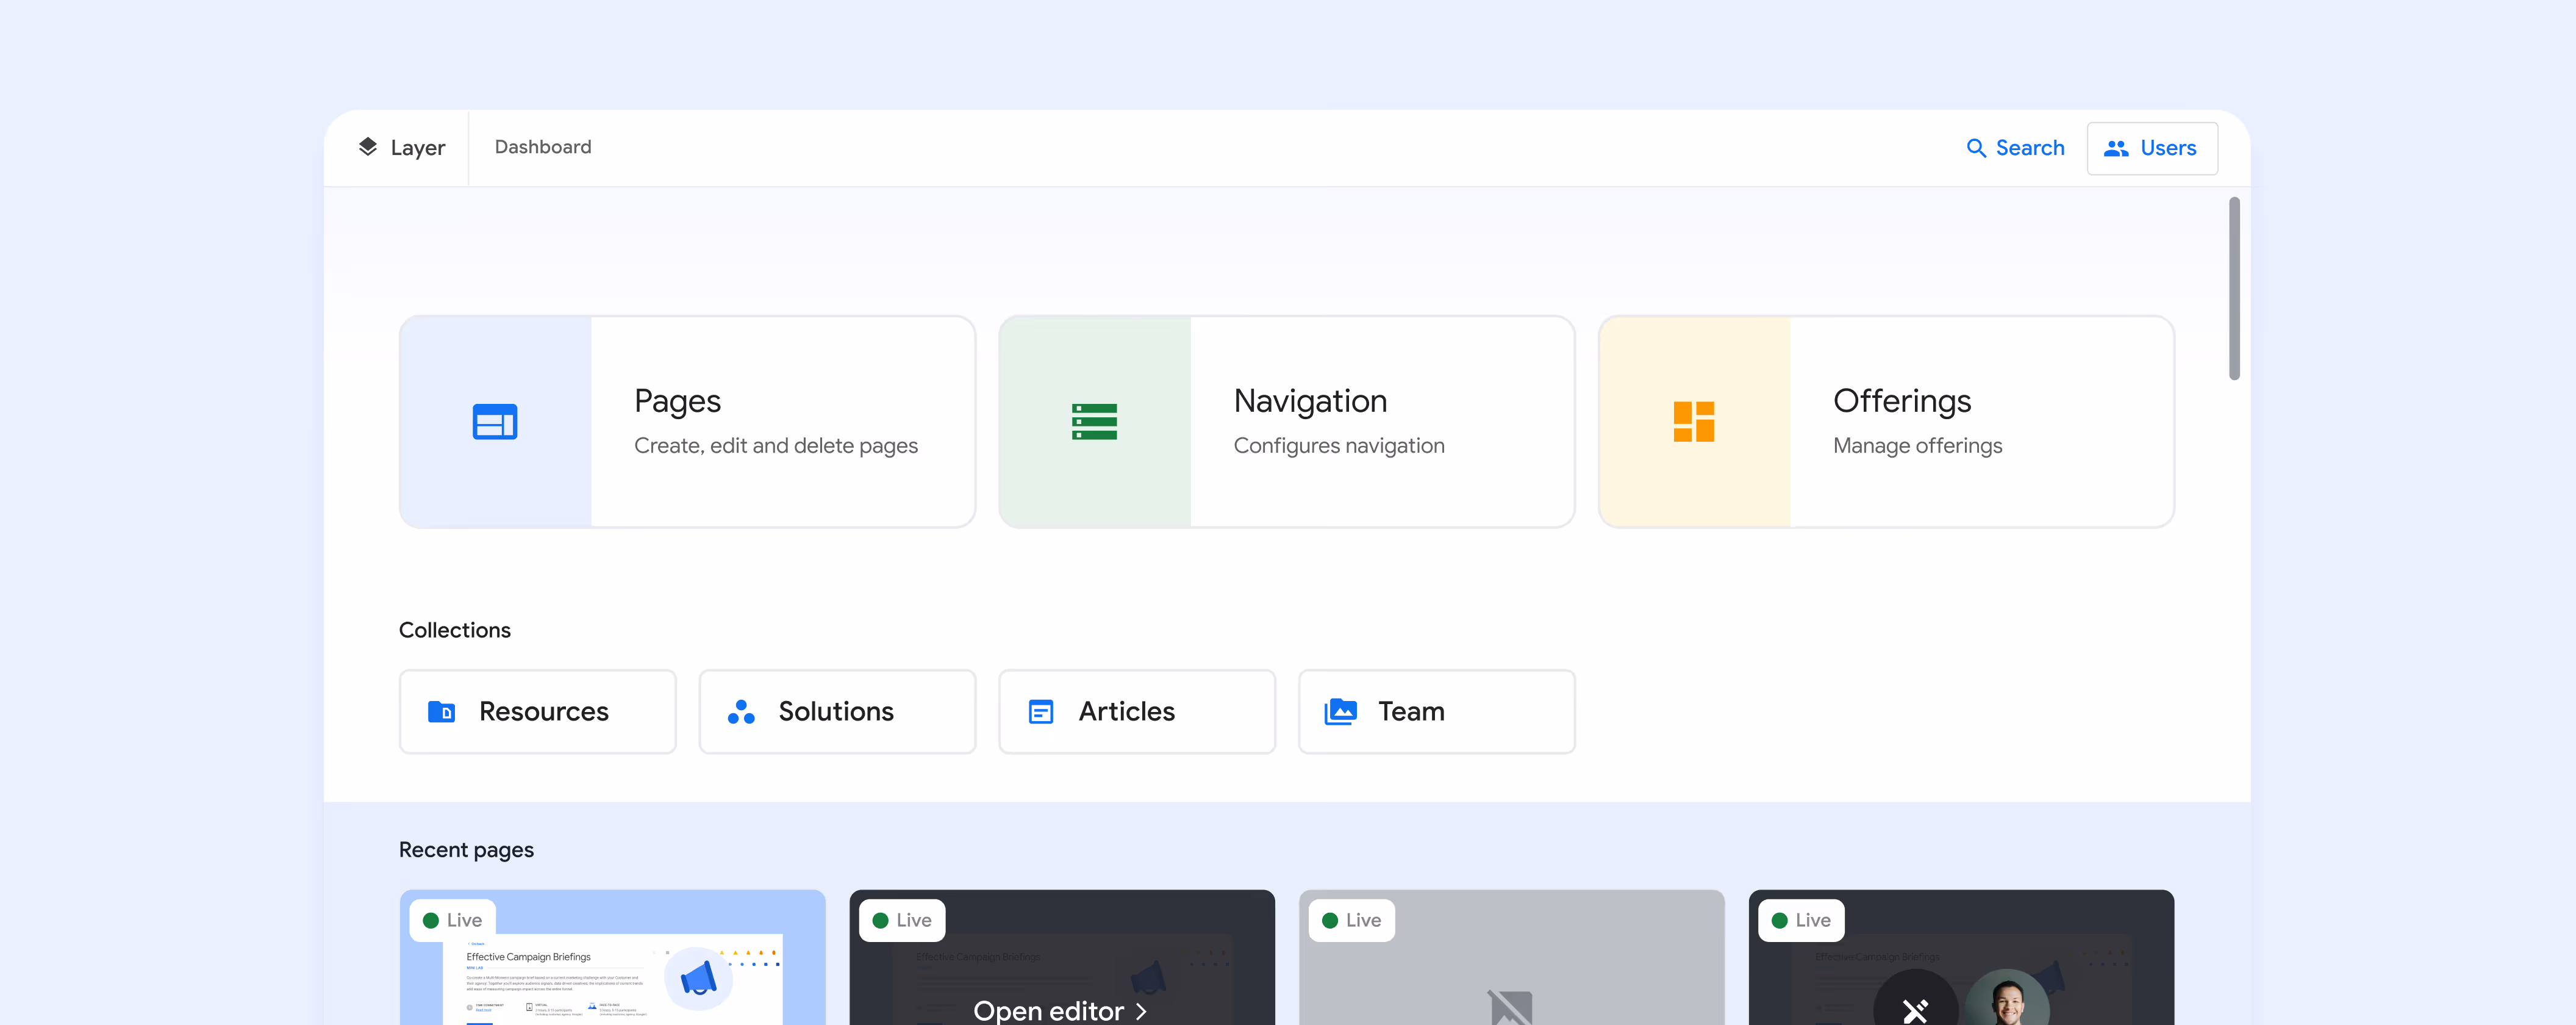Click Open editor on the second page

click(x=1048, y=1011)
